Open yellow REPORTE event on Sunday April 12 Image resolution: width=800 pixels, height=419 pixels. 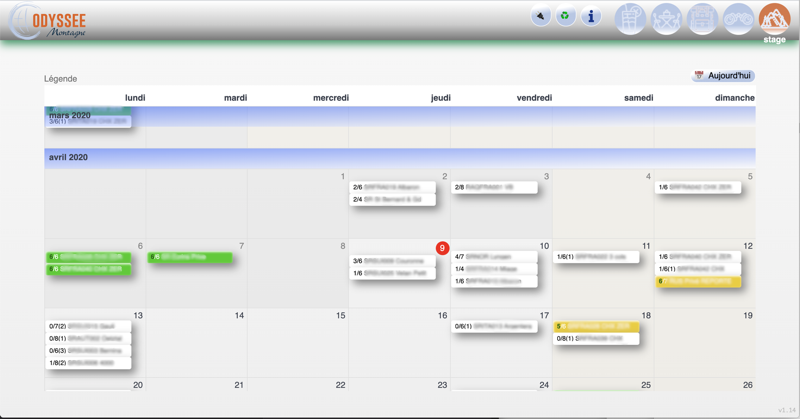tap(698, 281)
